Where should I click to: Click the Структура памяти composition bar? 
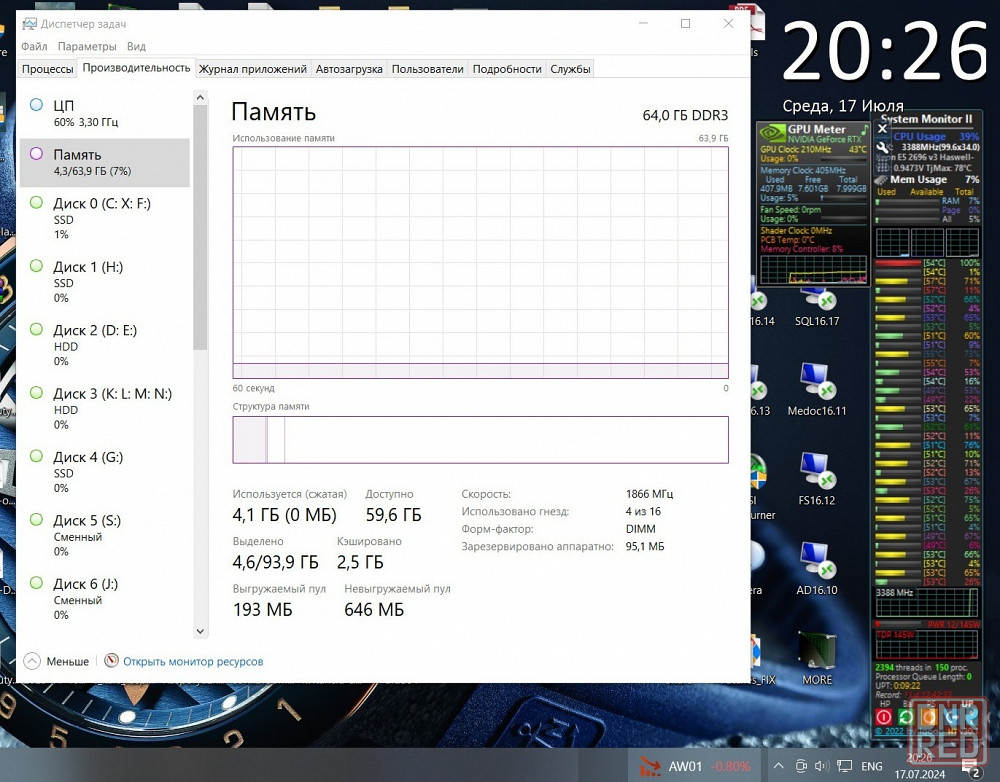click(x=480, y=439)
